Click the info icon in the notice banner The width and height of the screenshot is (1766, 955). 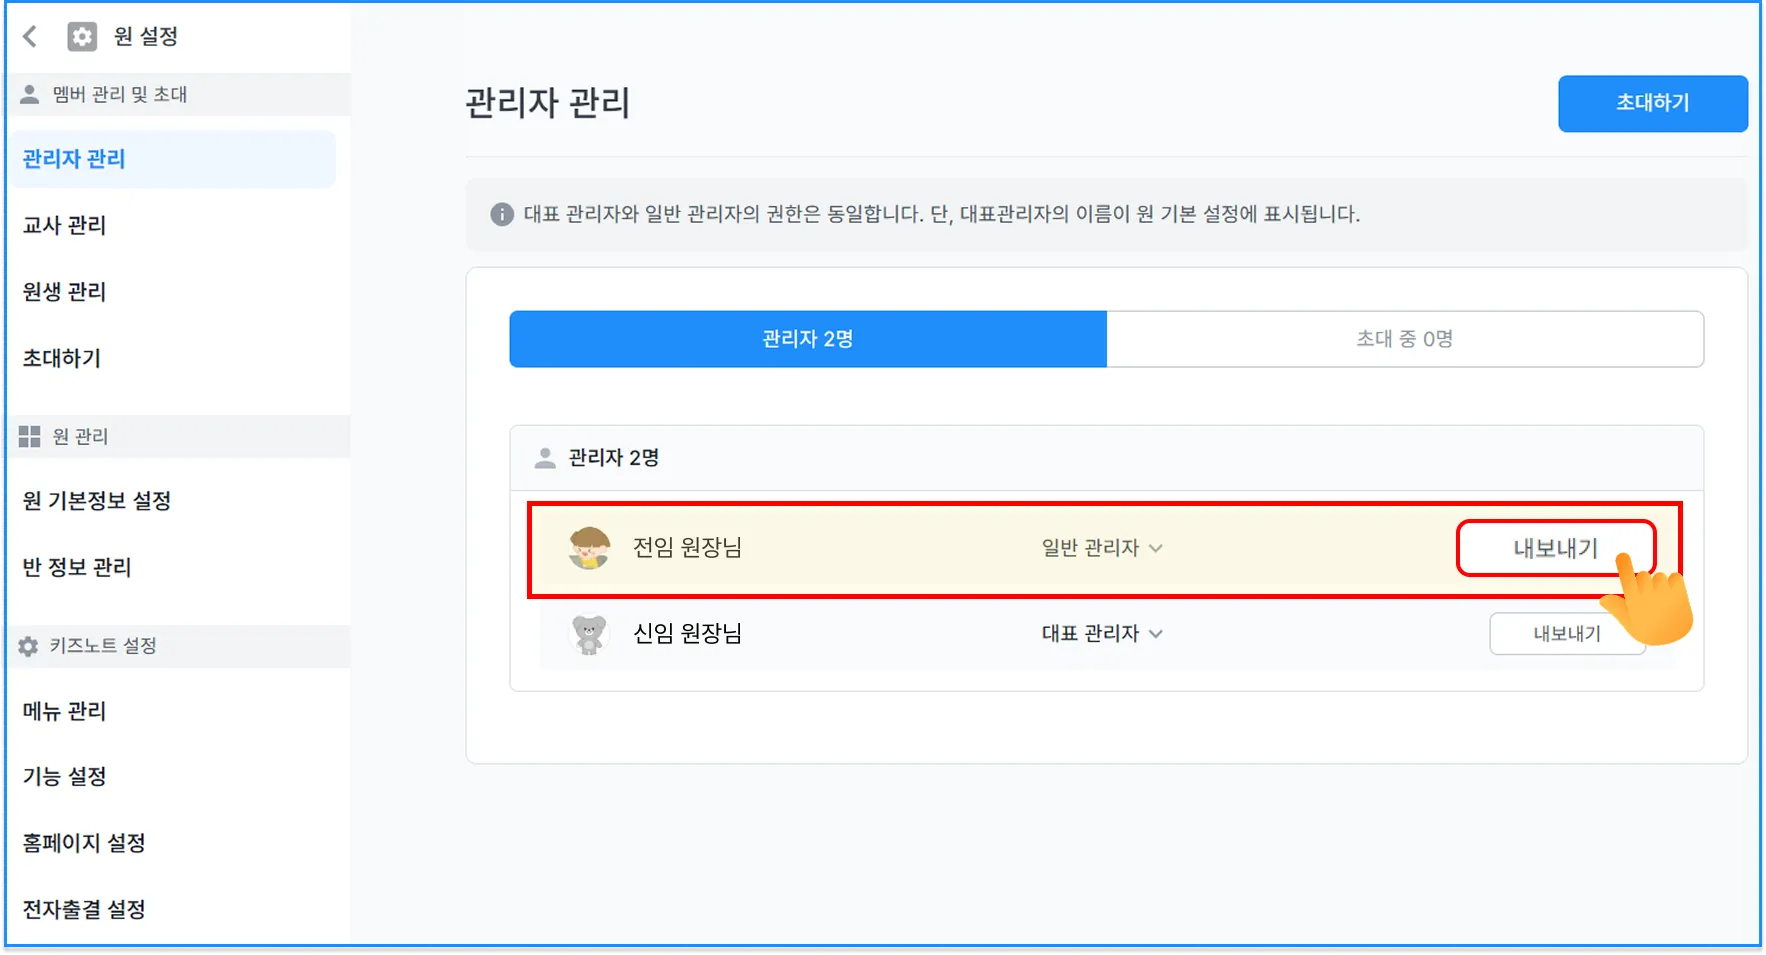[x=502, y=214]
